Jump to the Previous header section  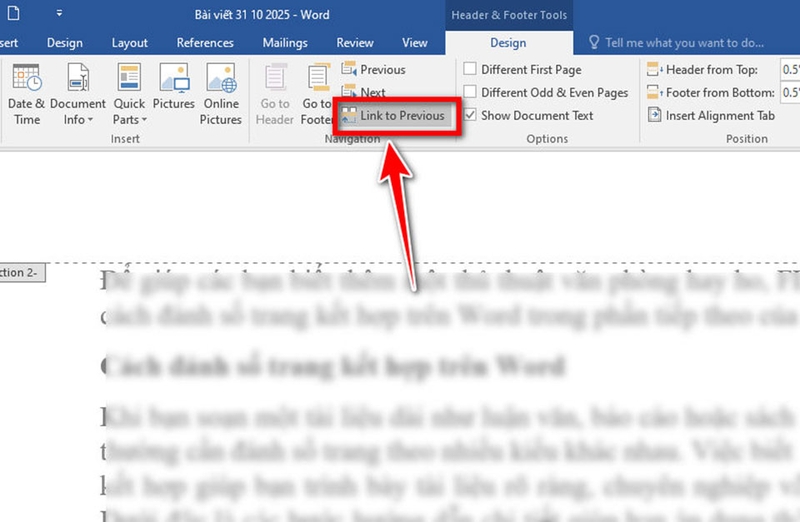pyautogui.click(x=373, y=69)
